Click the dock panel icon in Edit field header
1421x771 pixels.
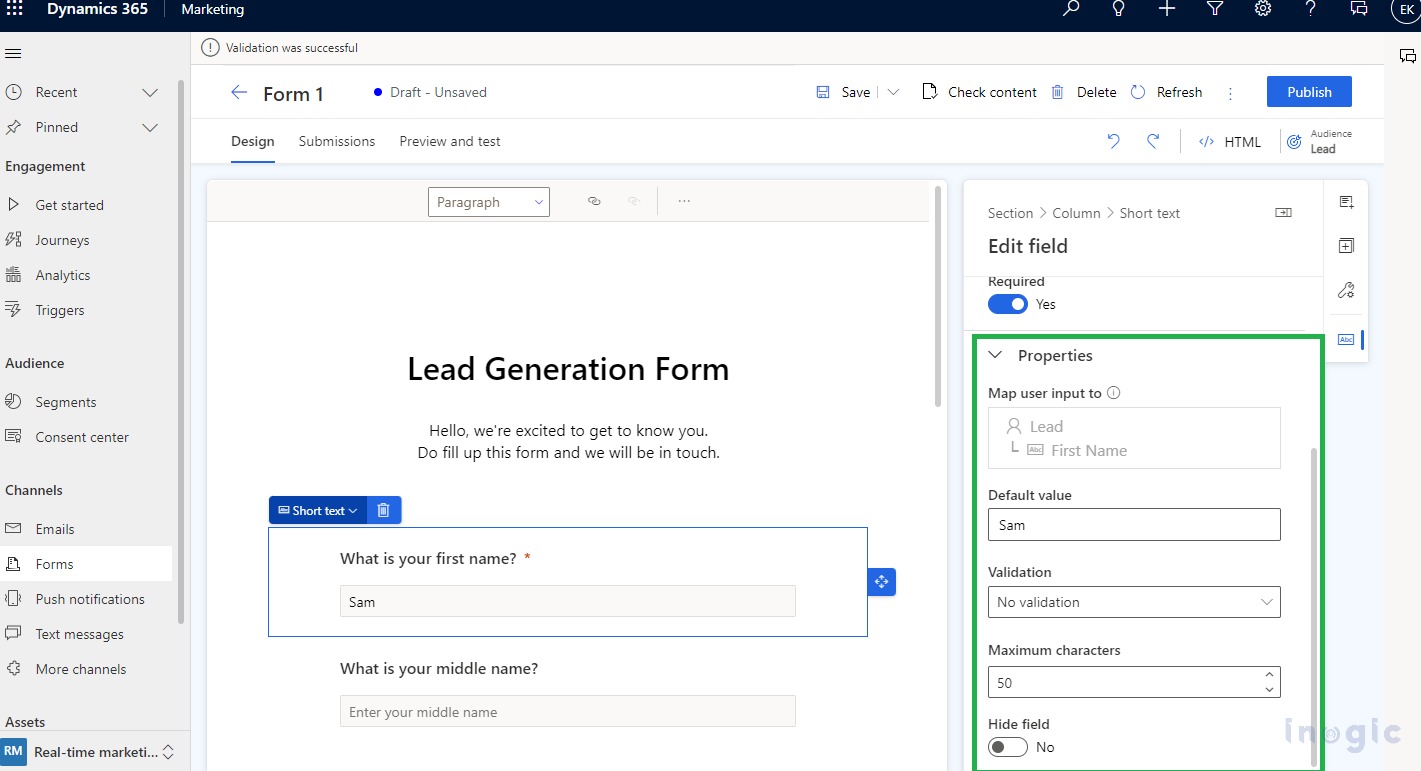(x=1283, y=213)
